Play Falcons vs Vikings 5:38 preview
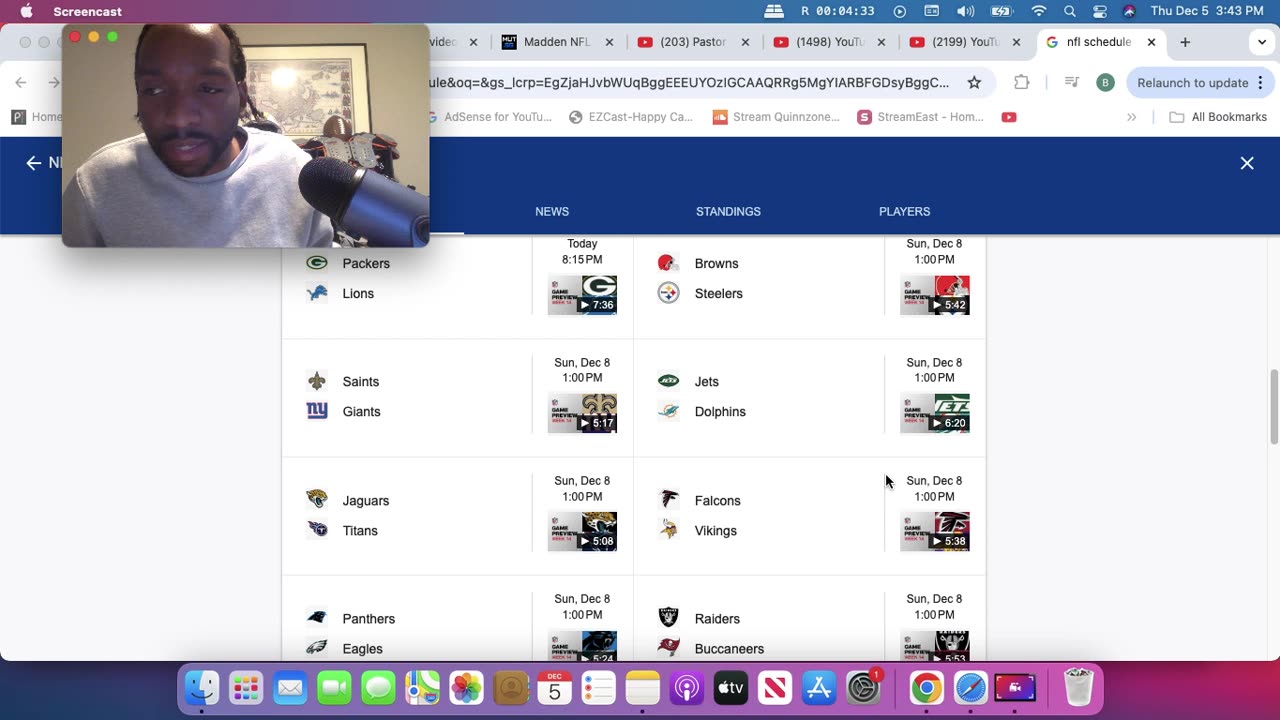This screenshot has height=720, width=1280. point(934,531)
